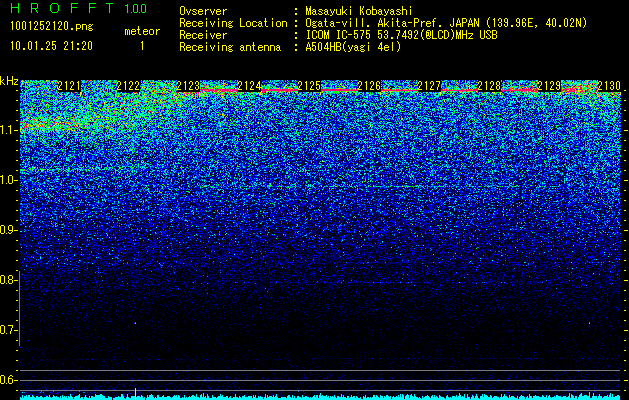Click the Receiving antenna label
The width and height of the screenshot is (629, 400).
pyautogui.click(x=230, y=47)
